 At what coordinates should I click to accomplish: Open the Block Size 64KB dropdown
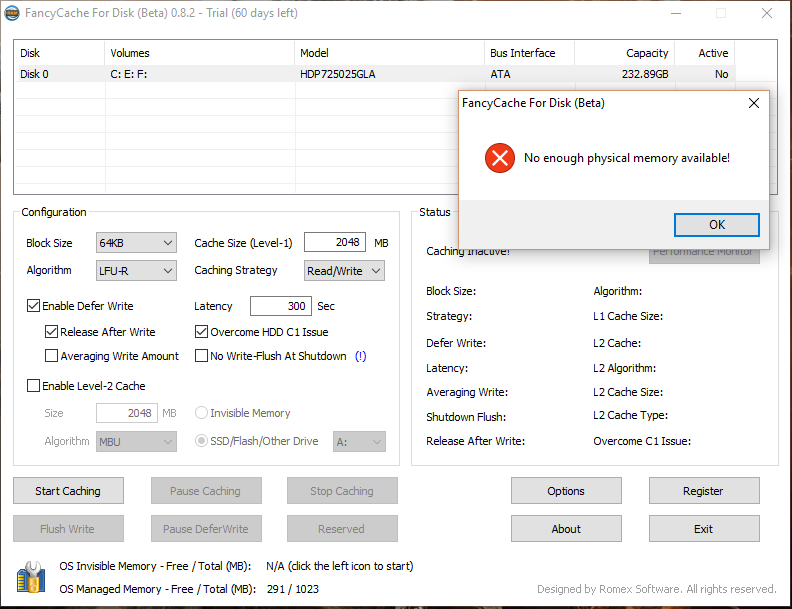click(x=136, y=243)
